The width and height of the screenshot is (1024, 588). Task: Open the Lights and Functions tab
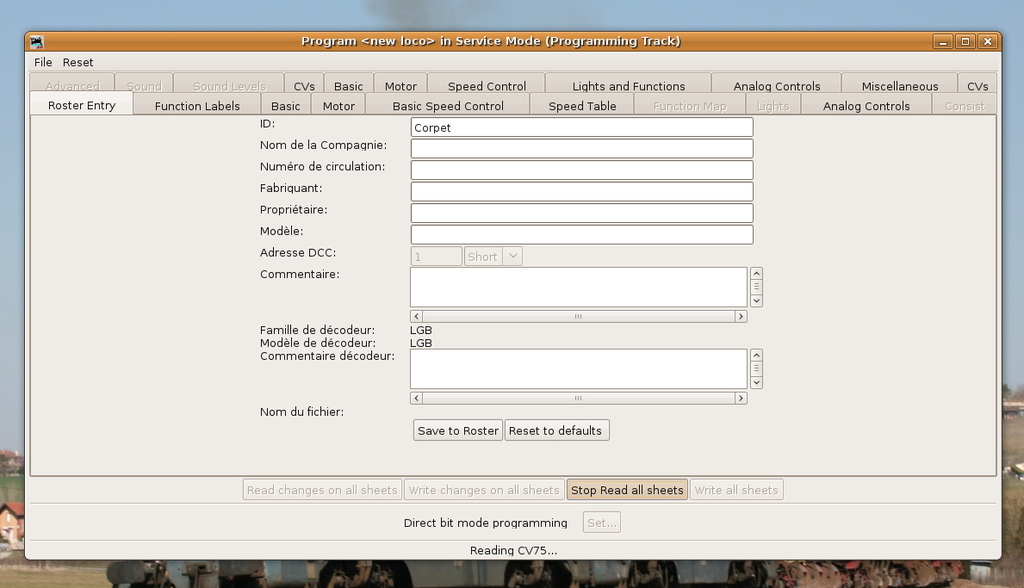click(628, 86)
